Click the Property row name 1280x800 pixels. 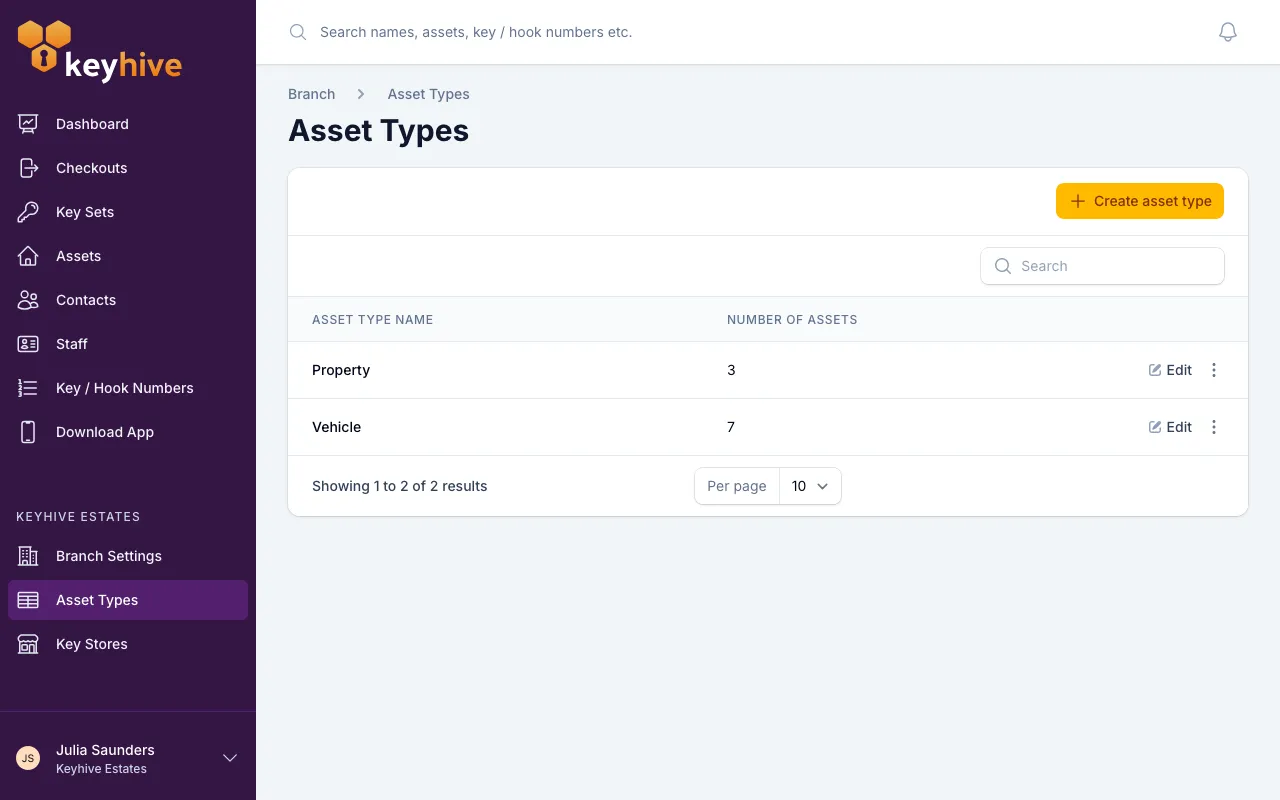[341, 370]
